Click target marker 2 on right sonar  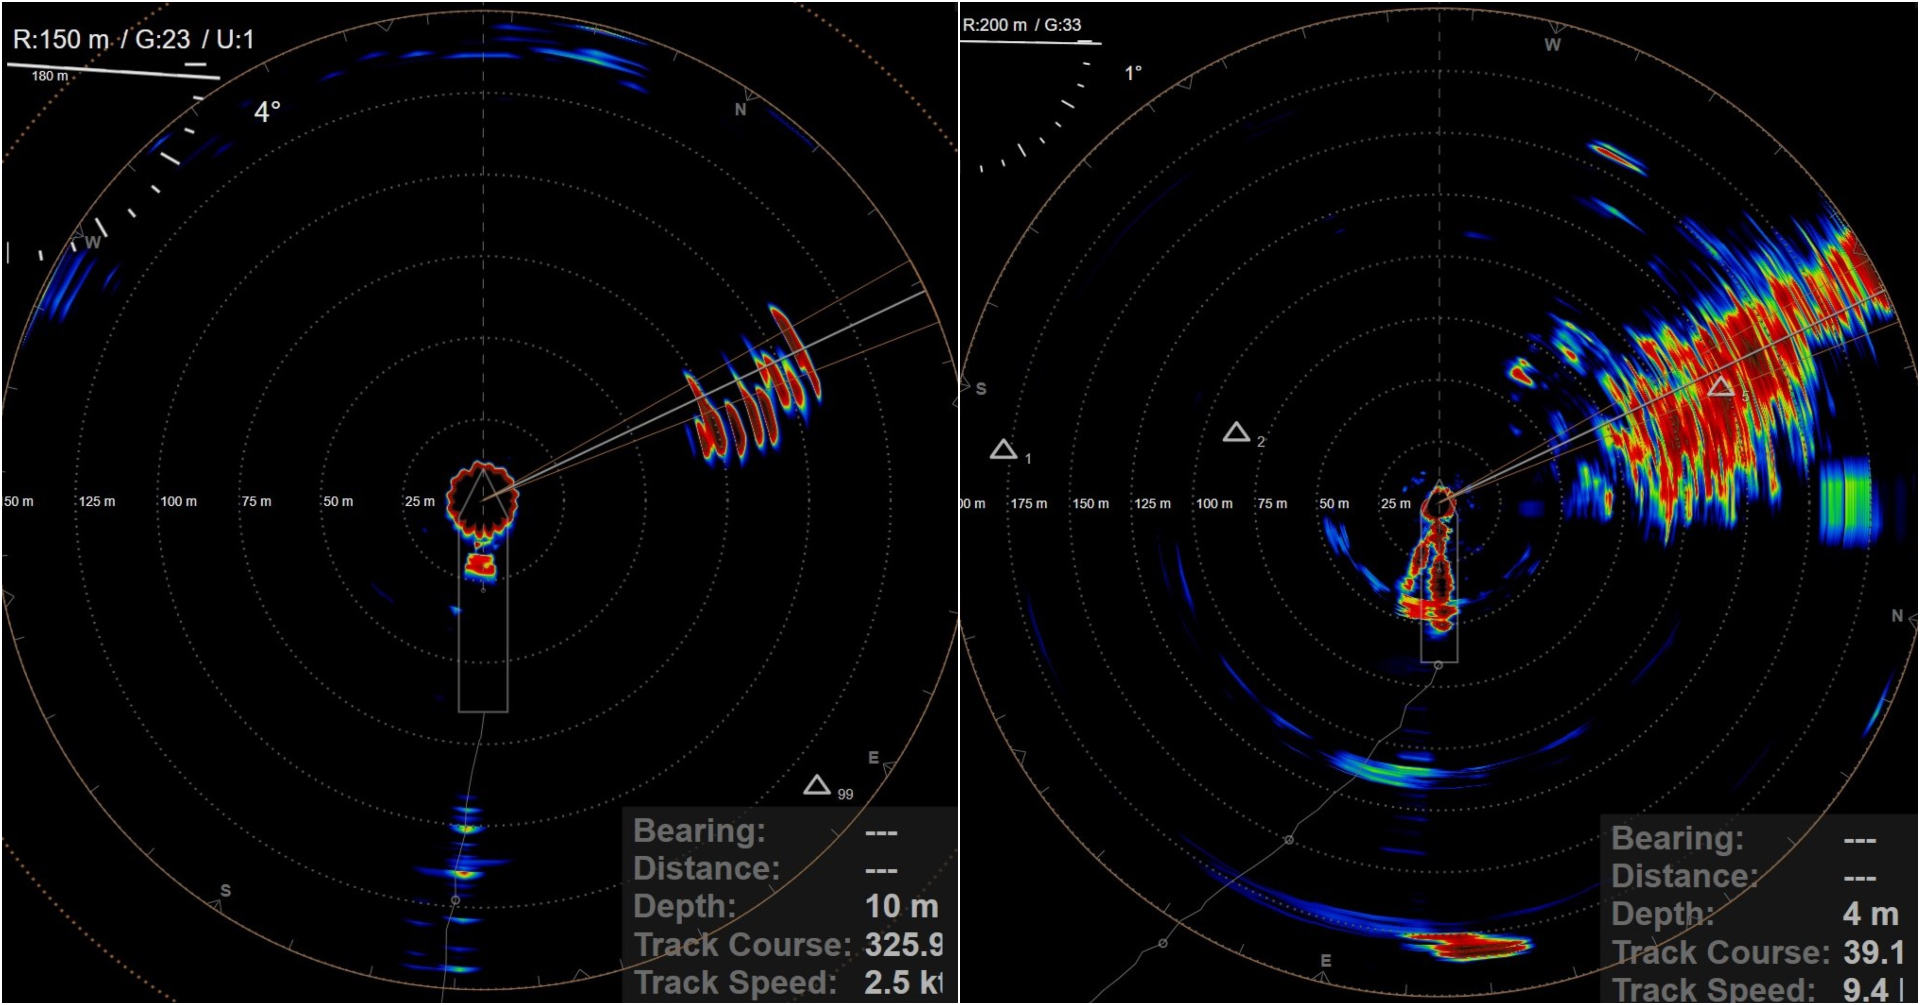click(x=1235, y=432)
